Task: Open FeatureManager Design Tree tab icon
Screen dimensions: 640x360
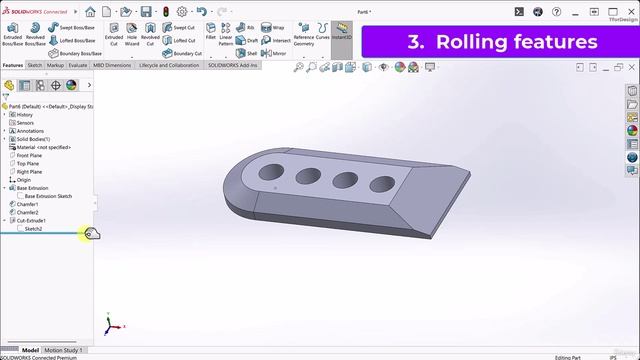Action: coord(9,85)
